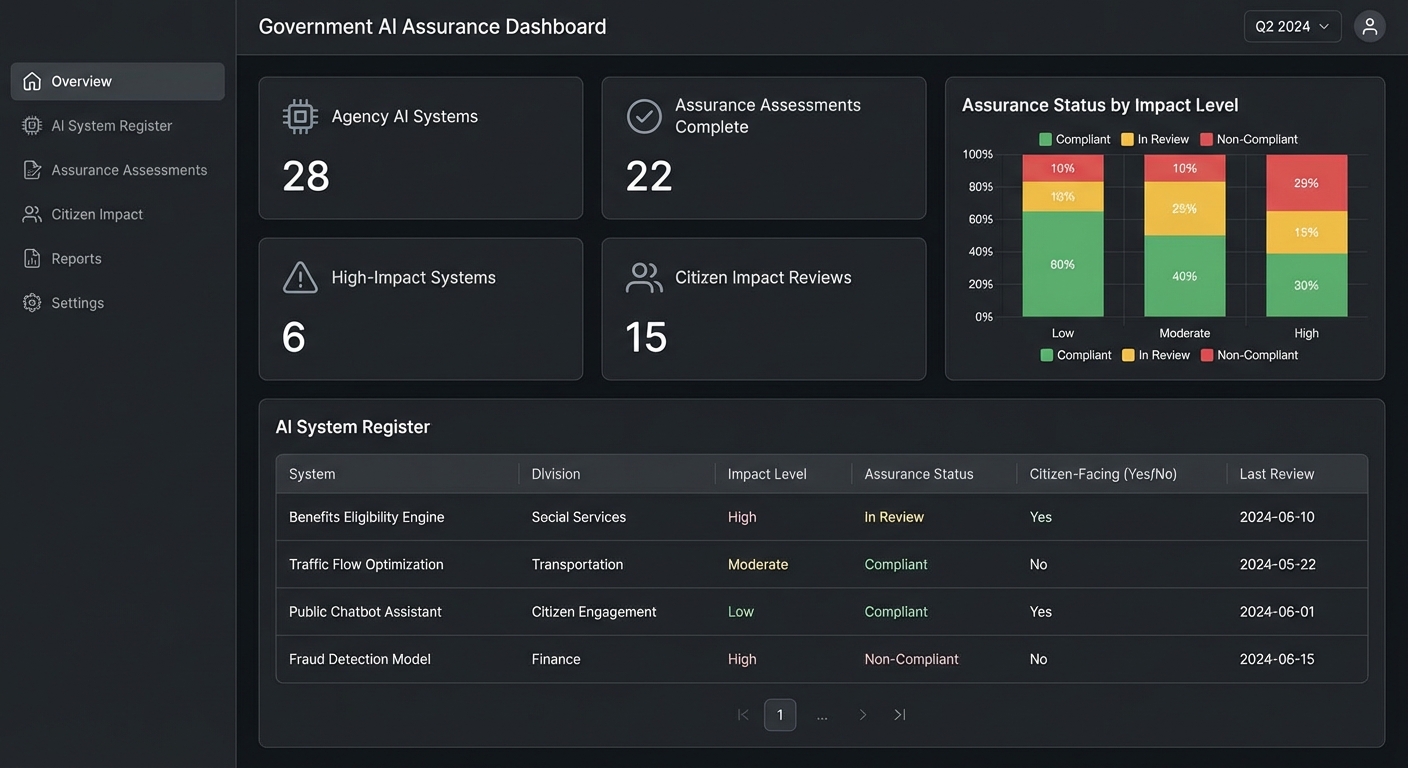Toggle the In Review legend entry
Image resolution: width=1408 pixels, height=768 pixels.
1156,354
